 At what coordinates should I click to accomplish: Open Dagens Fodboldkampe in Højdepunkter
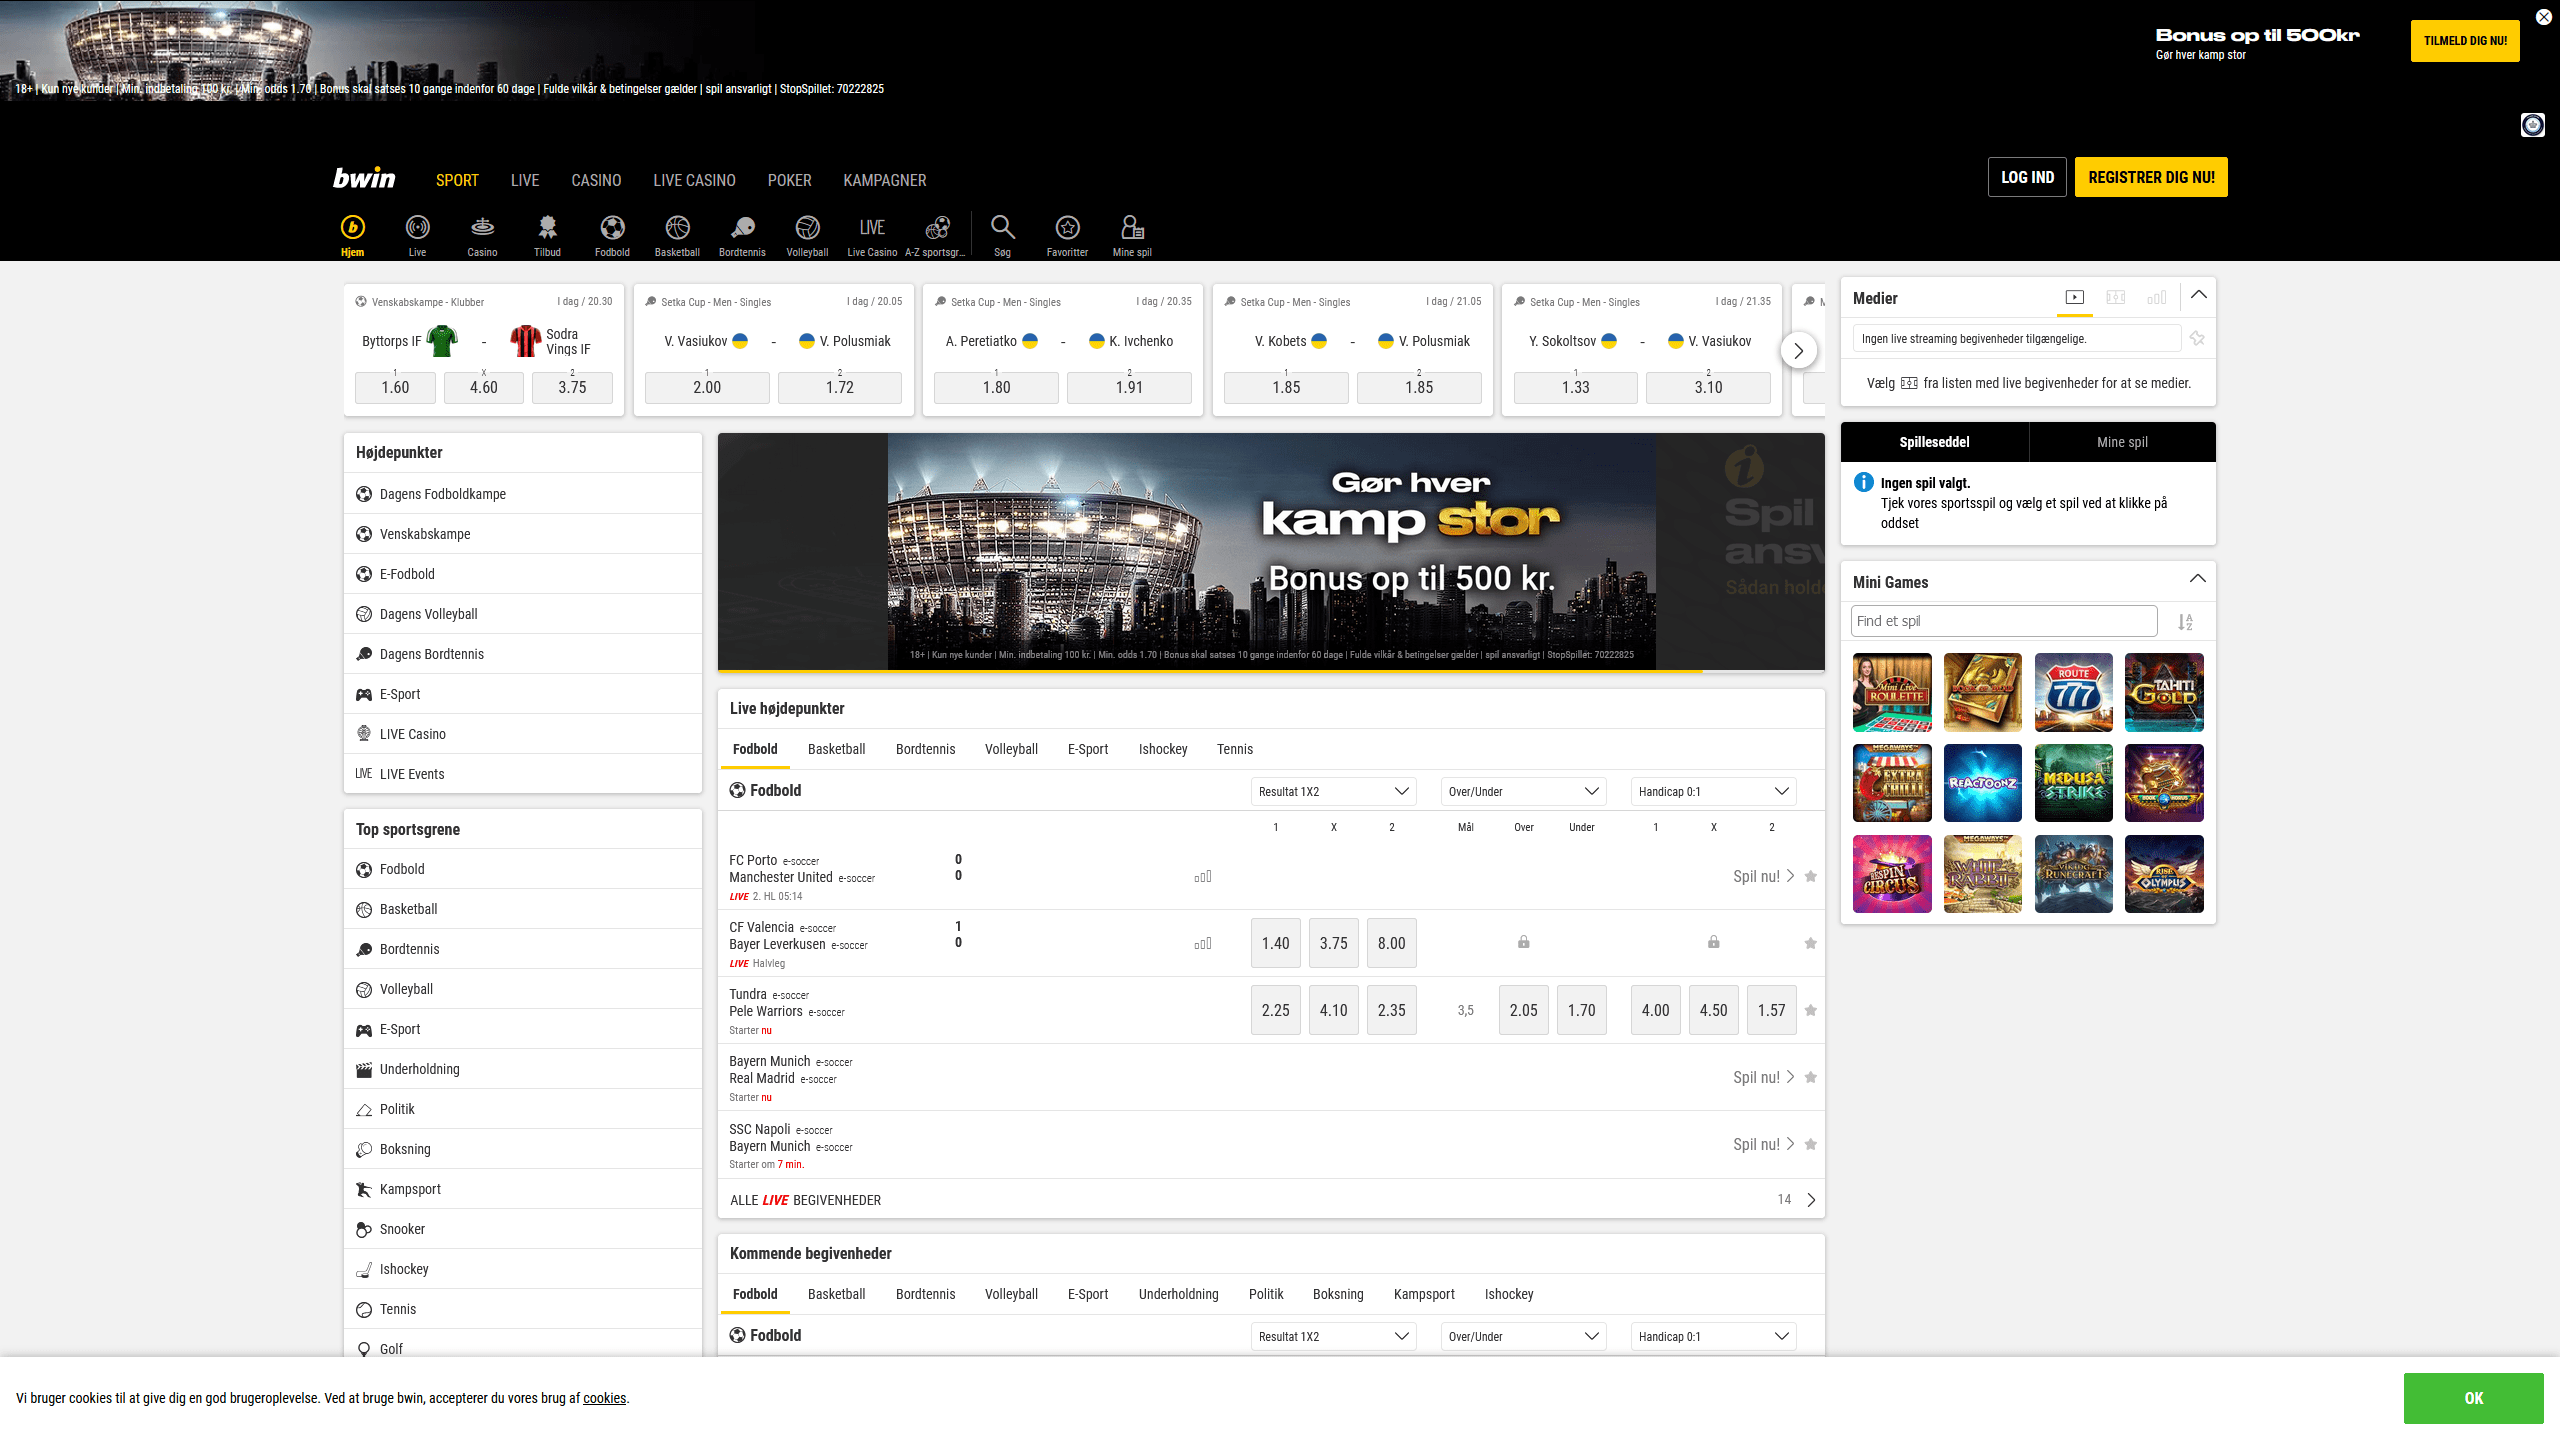523,494
